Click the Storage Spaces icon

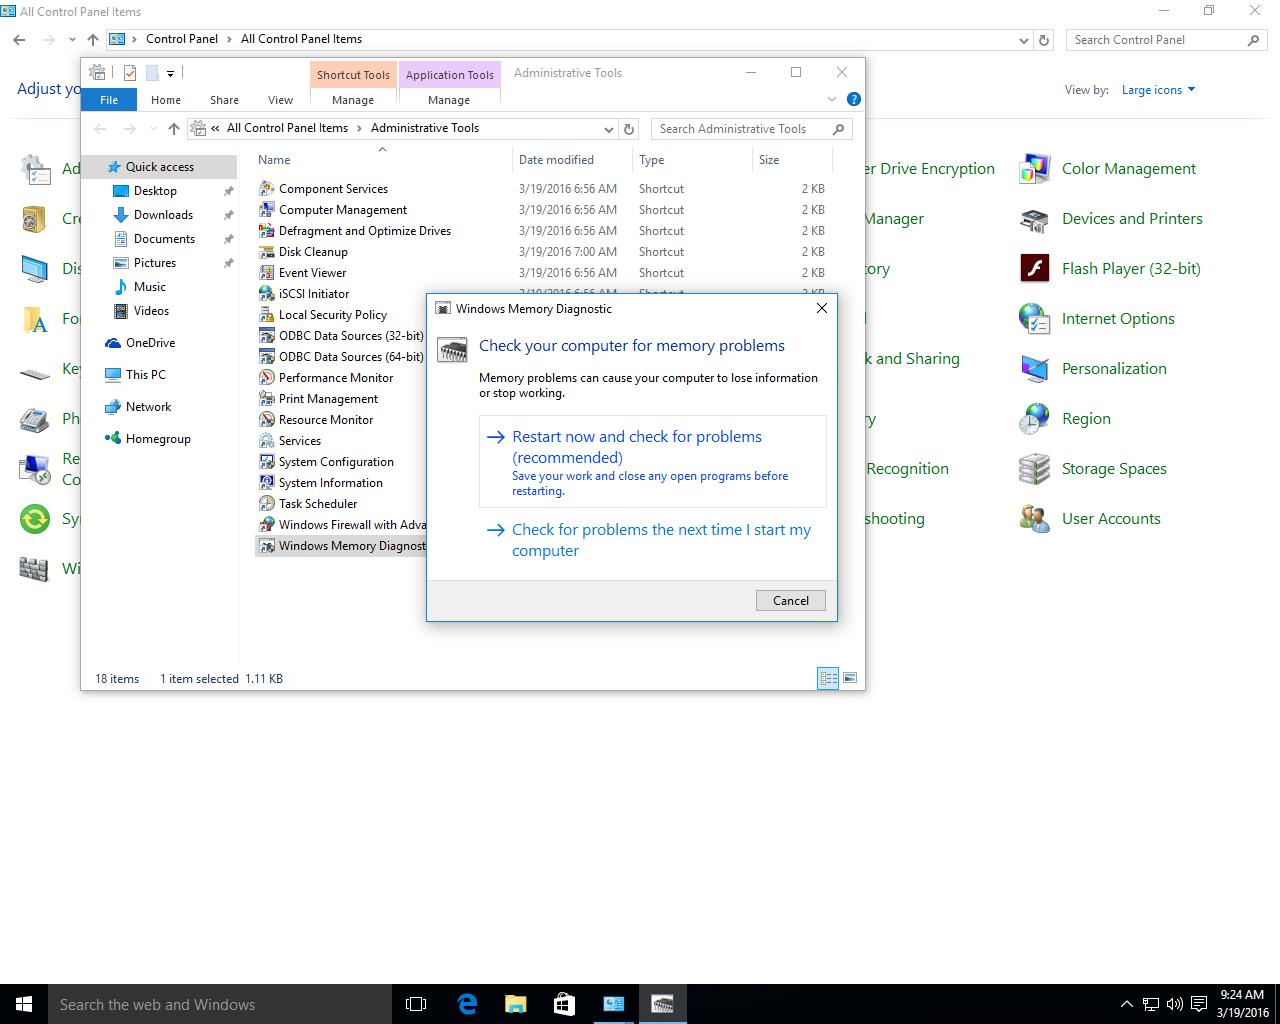1034,469
